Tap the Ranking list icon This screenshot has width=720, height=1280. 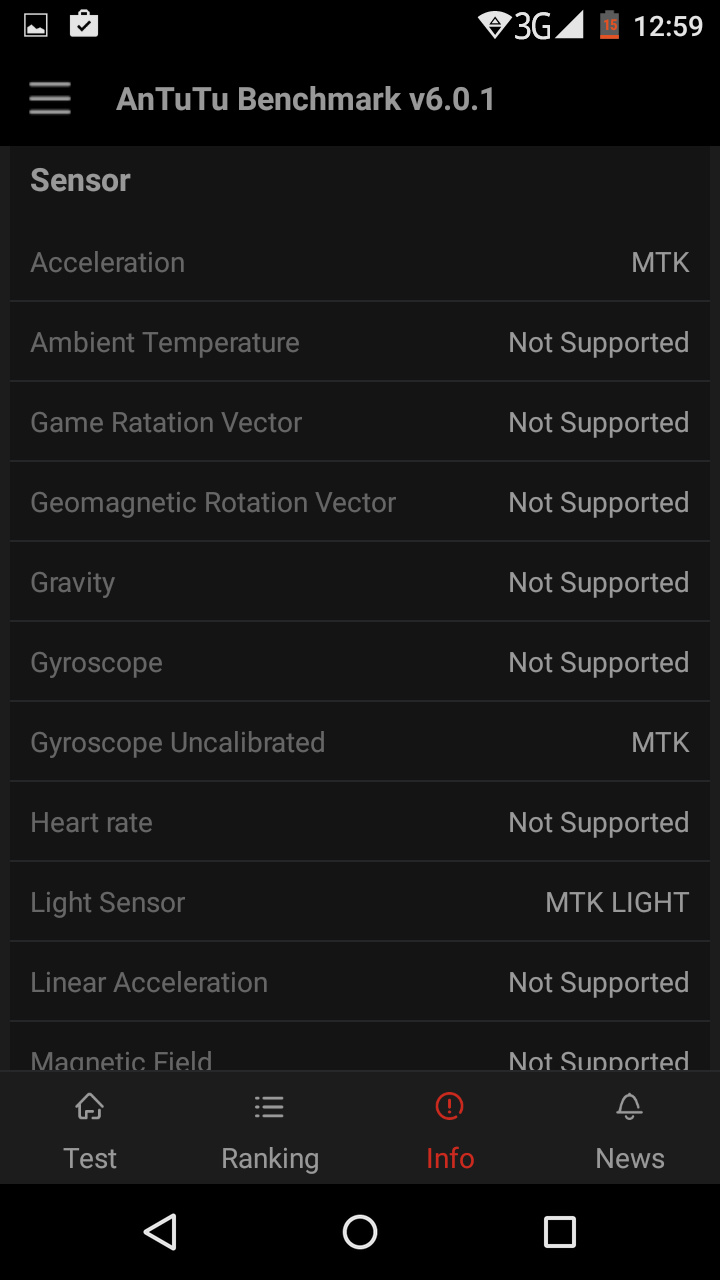click(269, 1107)
